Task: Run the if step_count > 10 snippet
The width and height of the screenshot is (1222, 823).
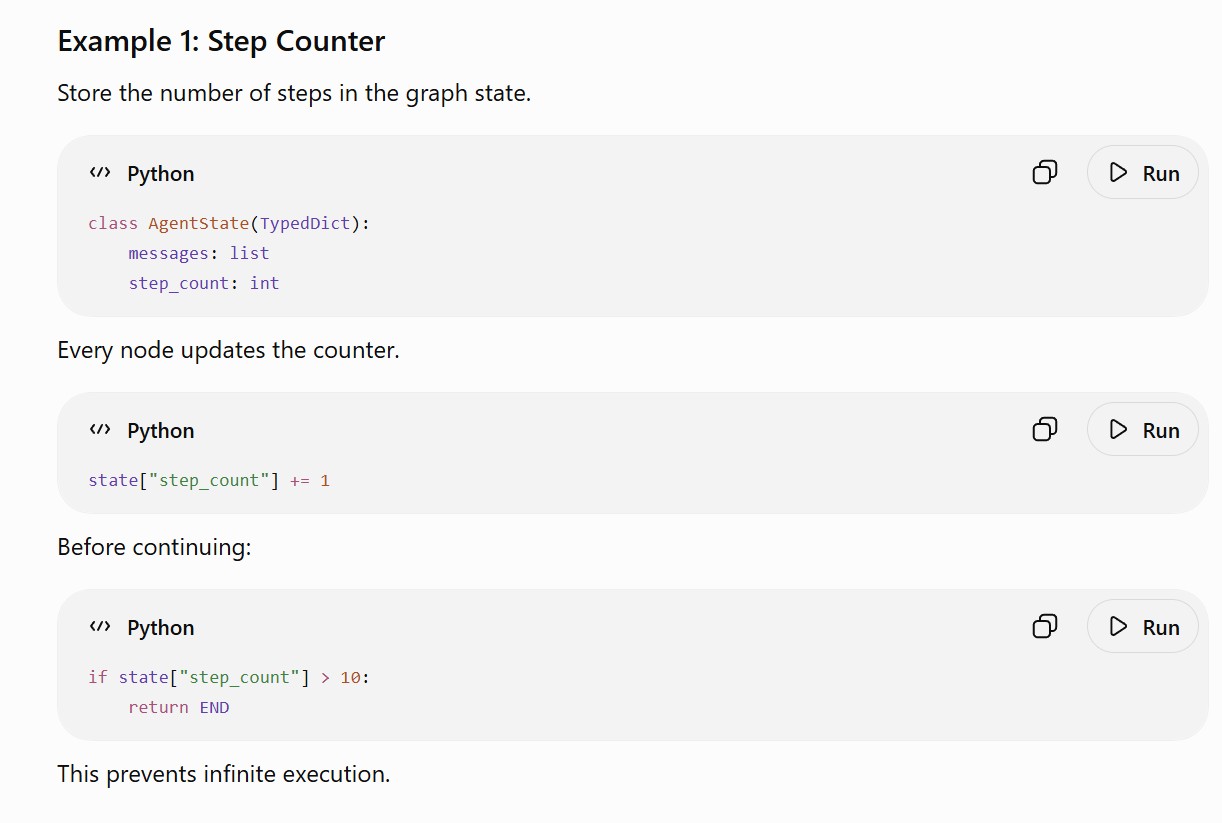Action: click(x=1143, y=627)
